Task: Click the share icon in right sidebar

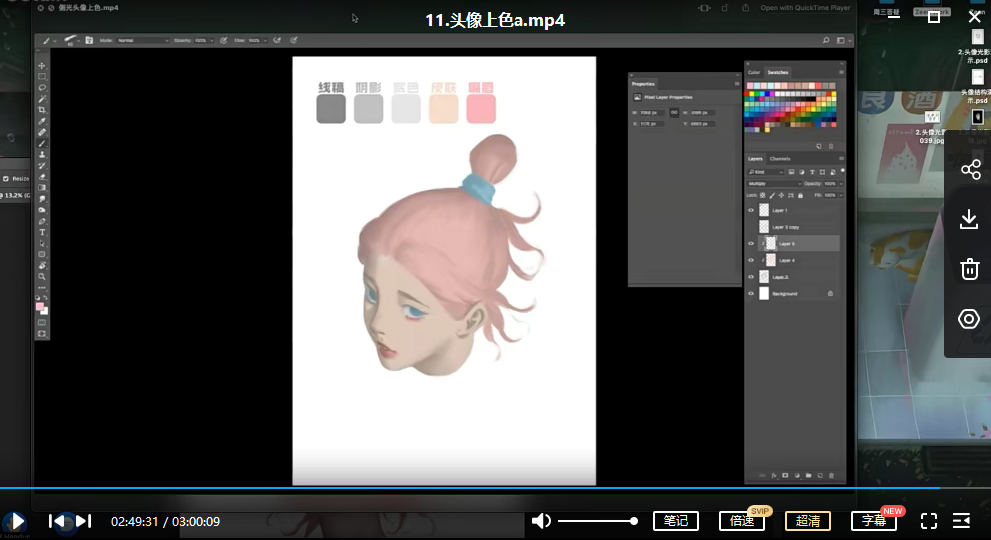Action: [x=969, y=170]
